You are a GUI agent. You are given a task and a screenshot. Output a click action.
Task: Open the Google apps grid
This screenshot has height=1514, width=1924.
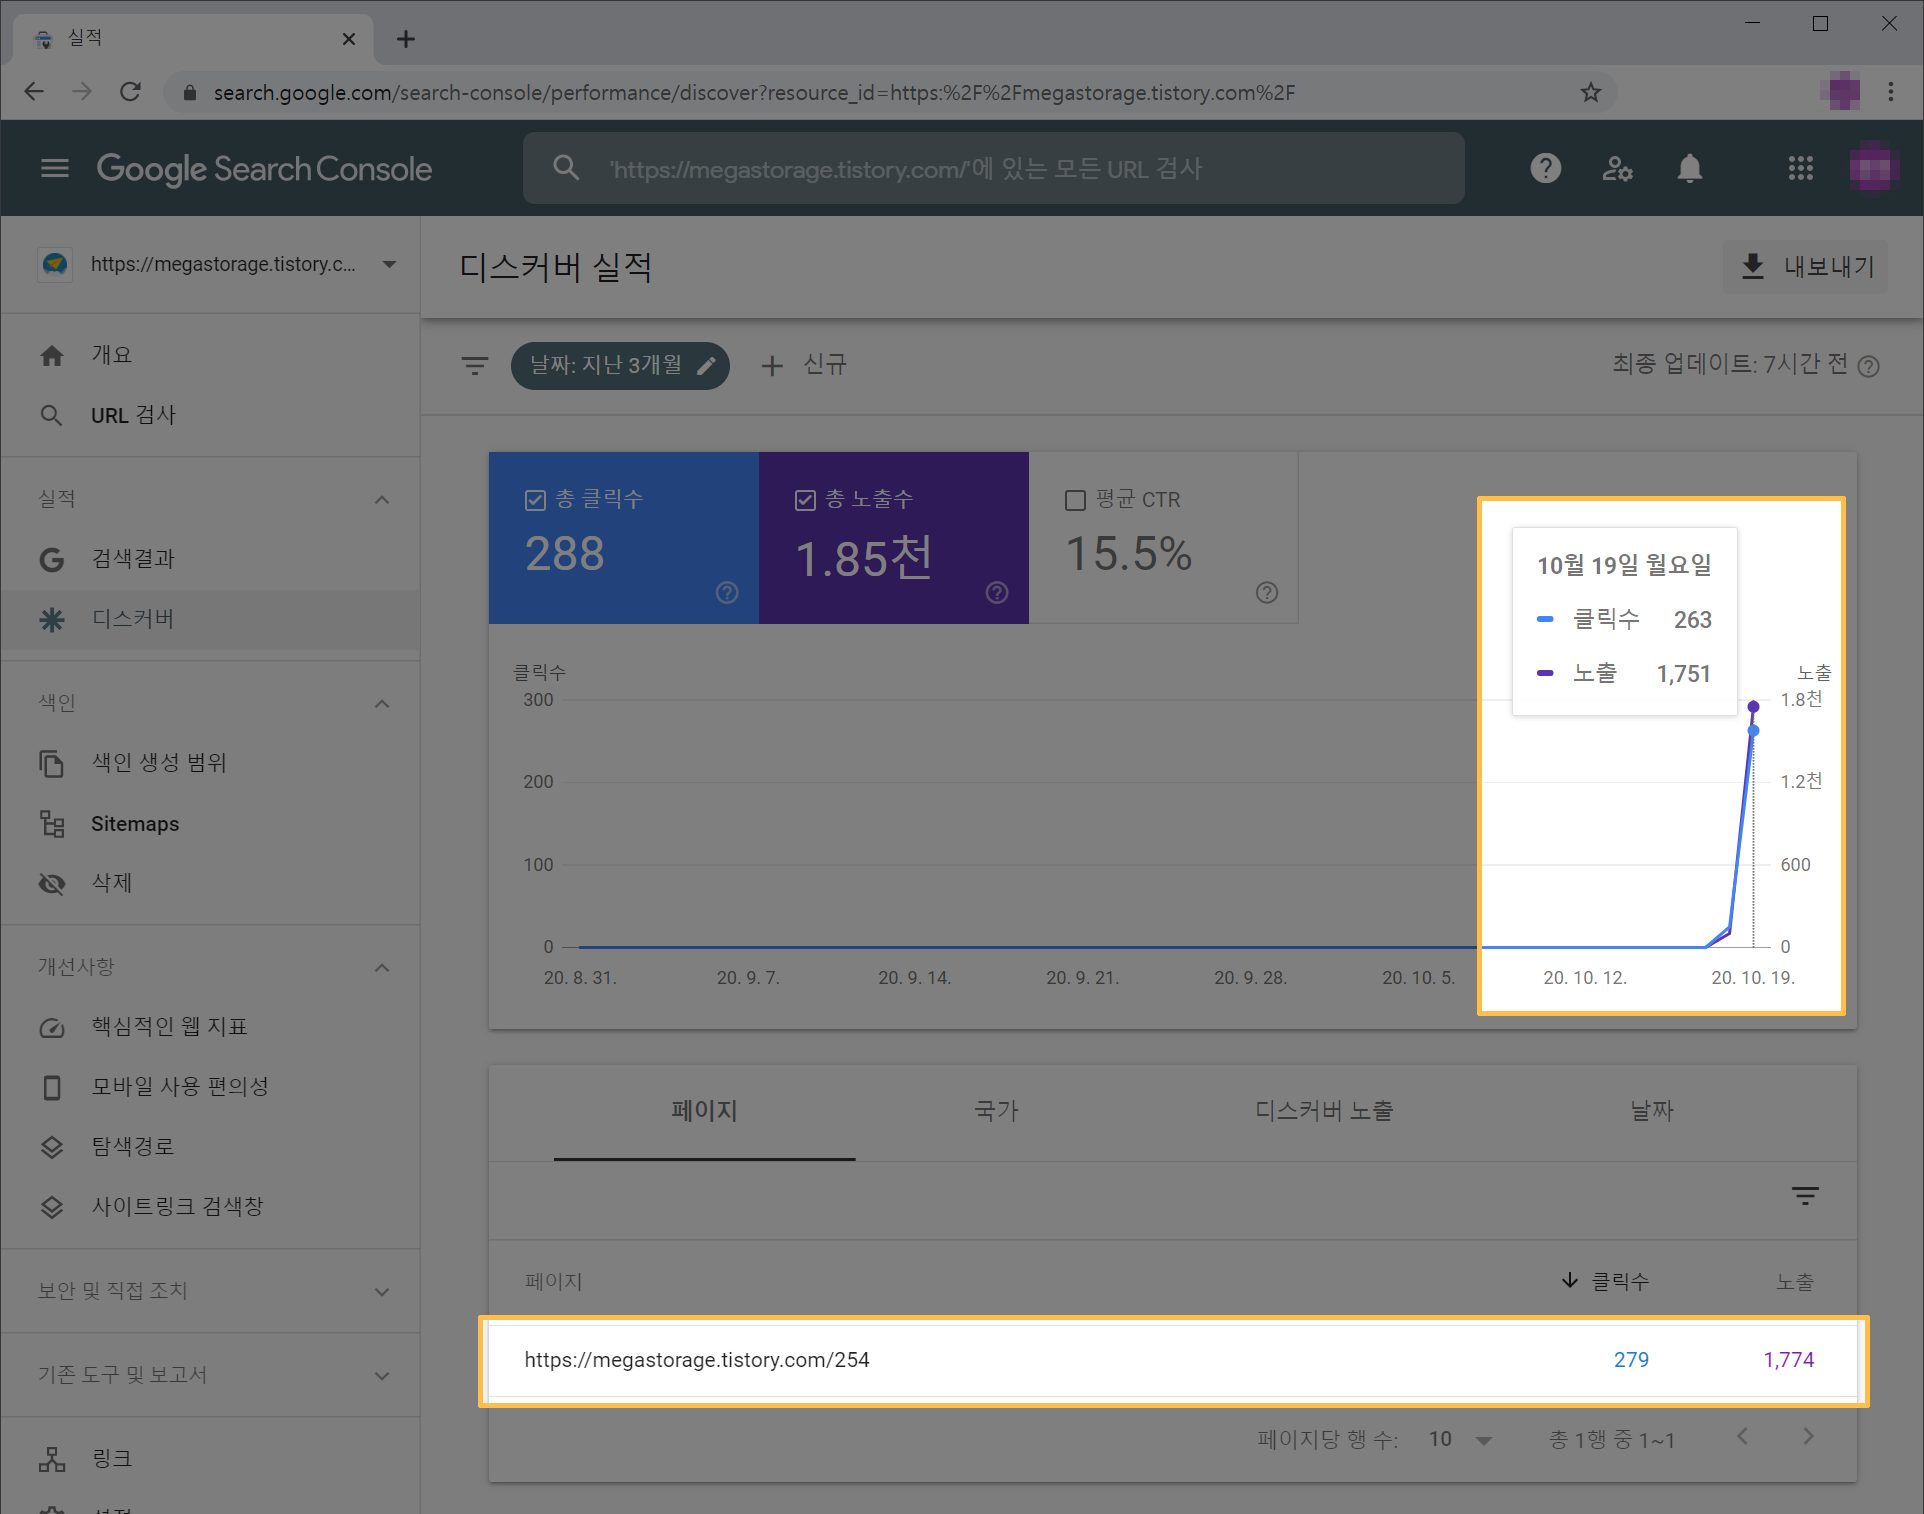pos(1800,168)
